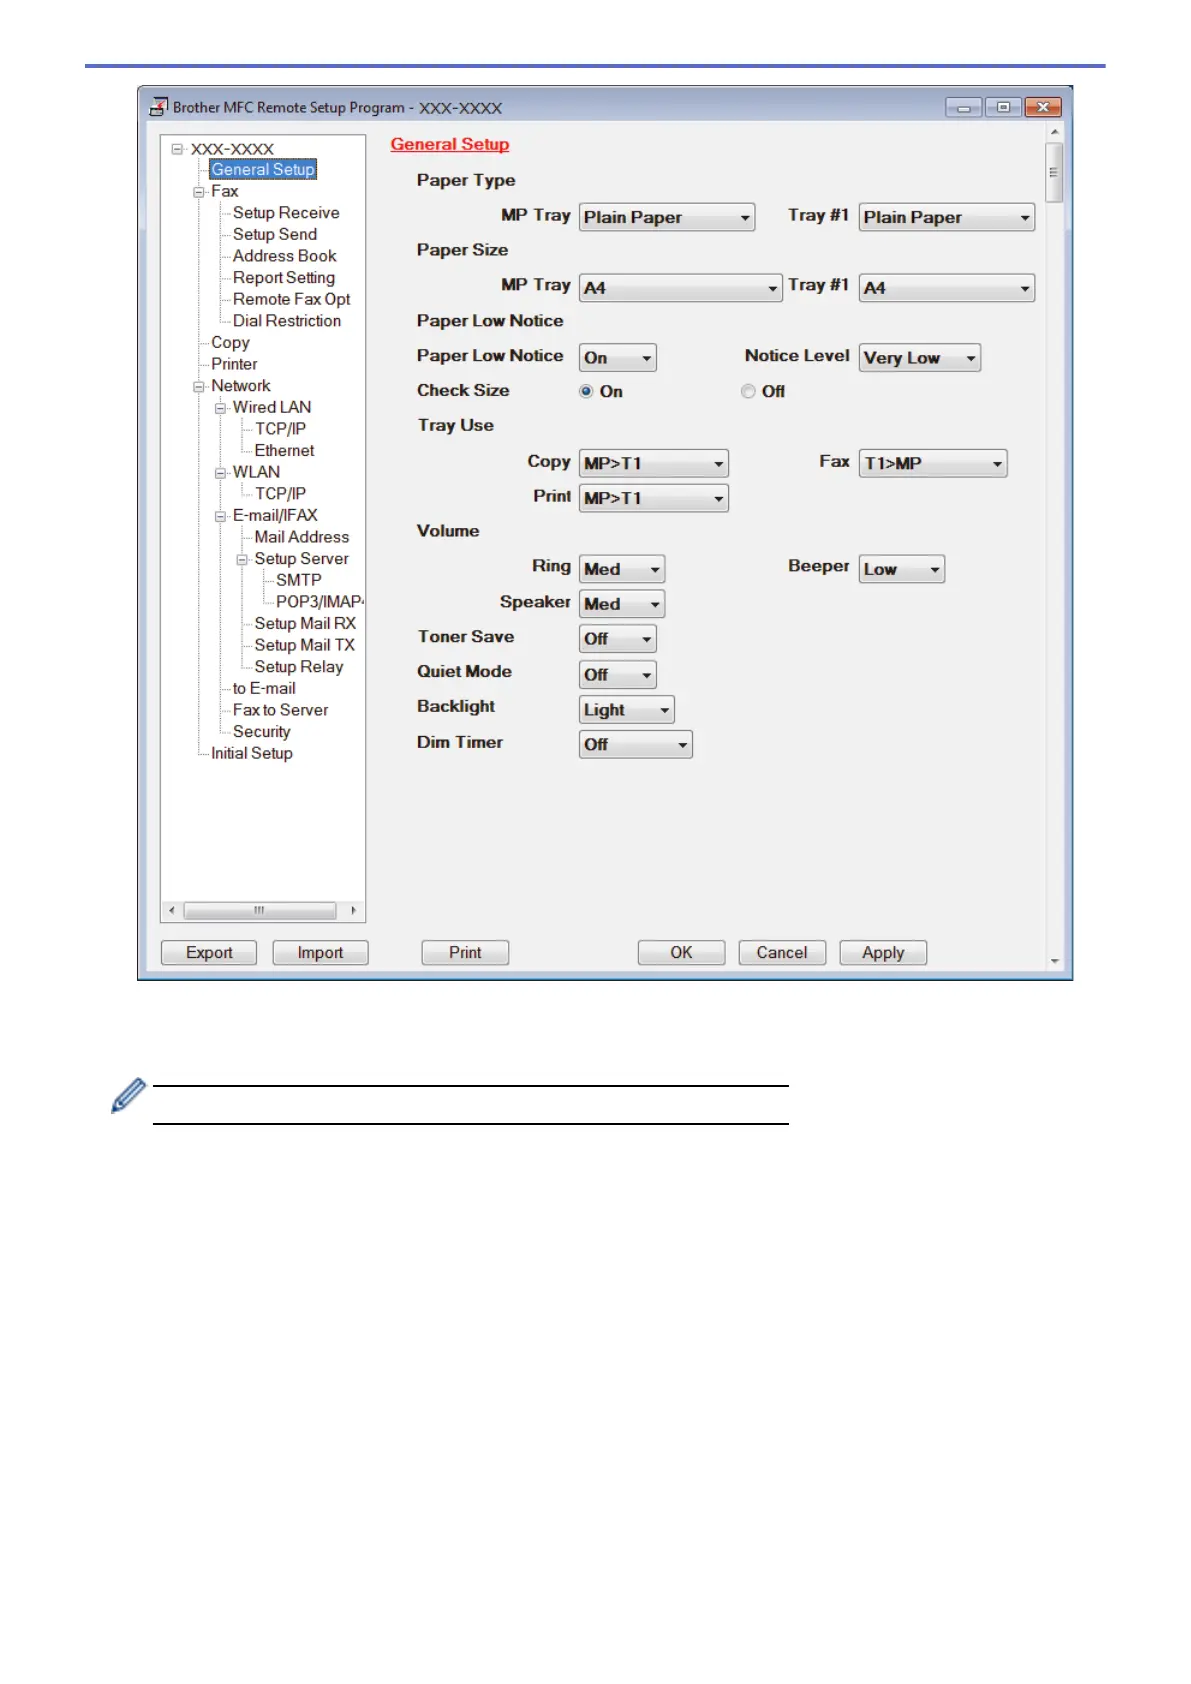This screenshot has height=1684, width=1191.
Task: Select Remote Fax Opt in the tree
Action: click(x=292, y=299)
